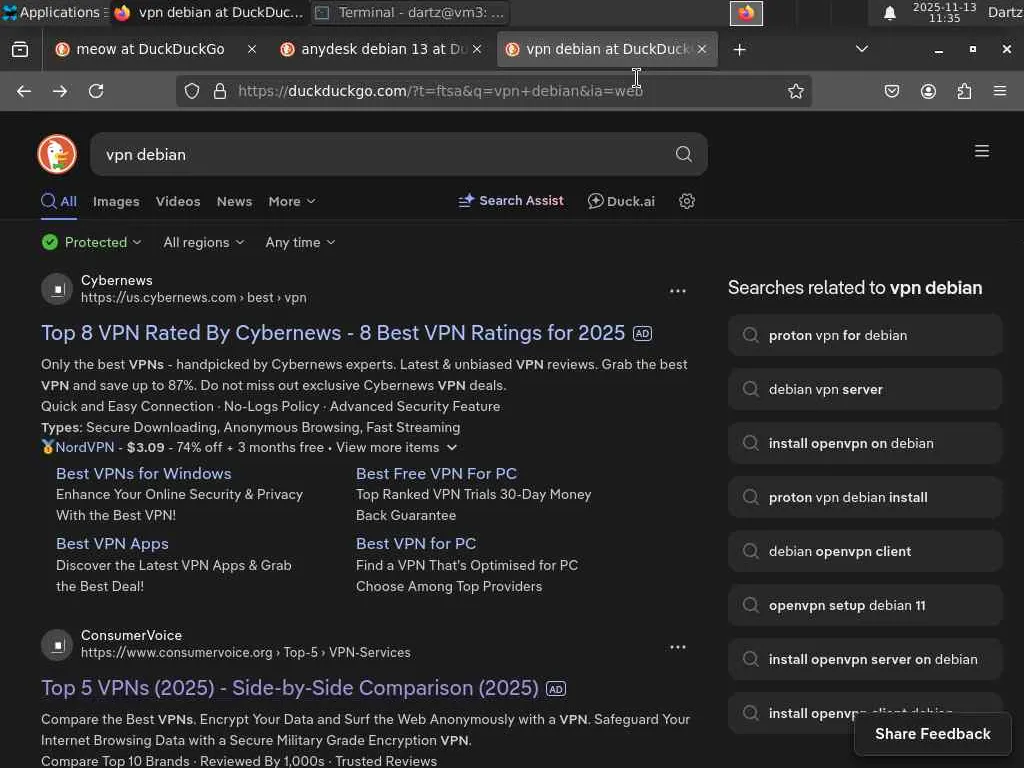This screenshot has height=768, width=1024.
Task: Search proton vpn debian install suggestion
Action: (865, 498)
